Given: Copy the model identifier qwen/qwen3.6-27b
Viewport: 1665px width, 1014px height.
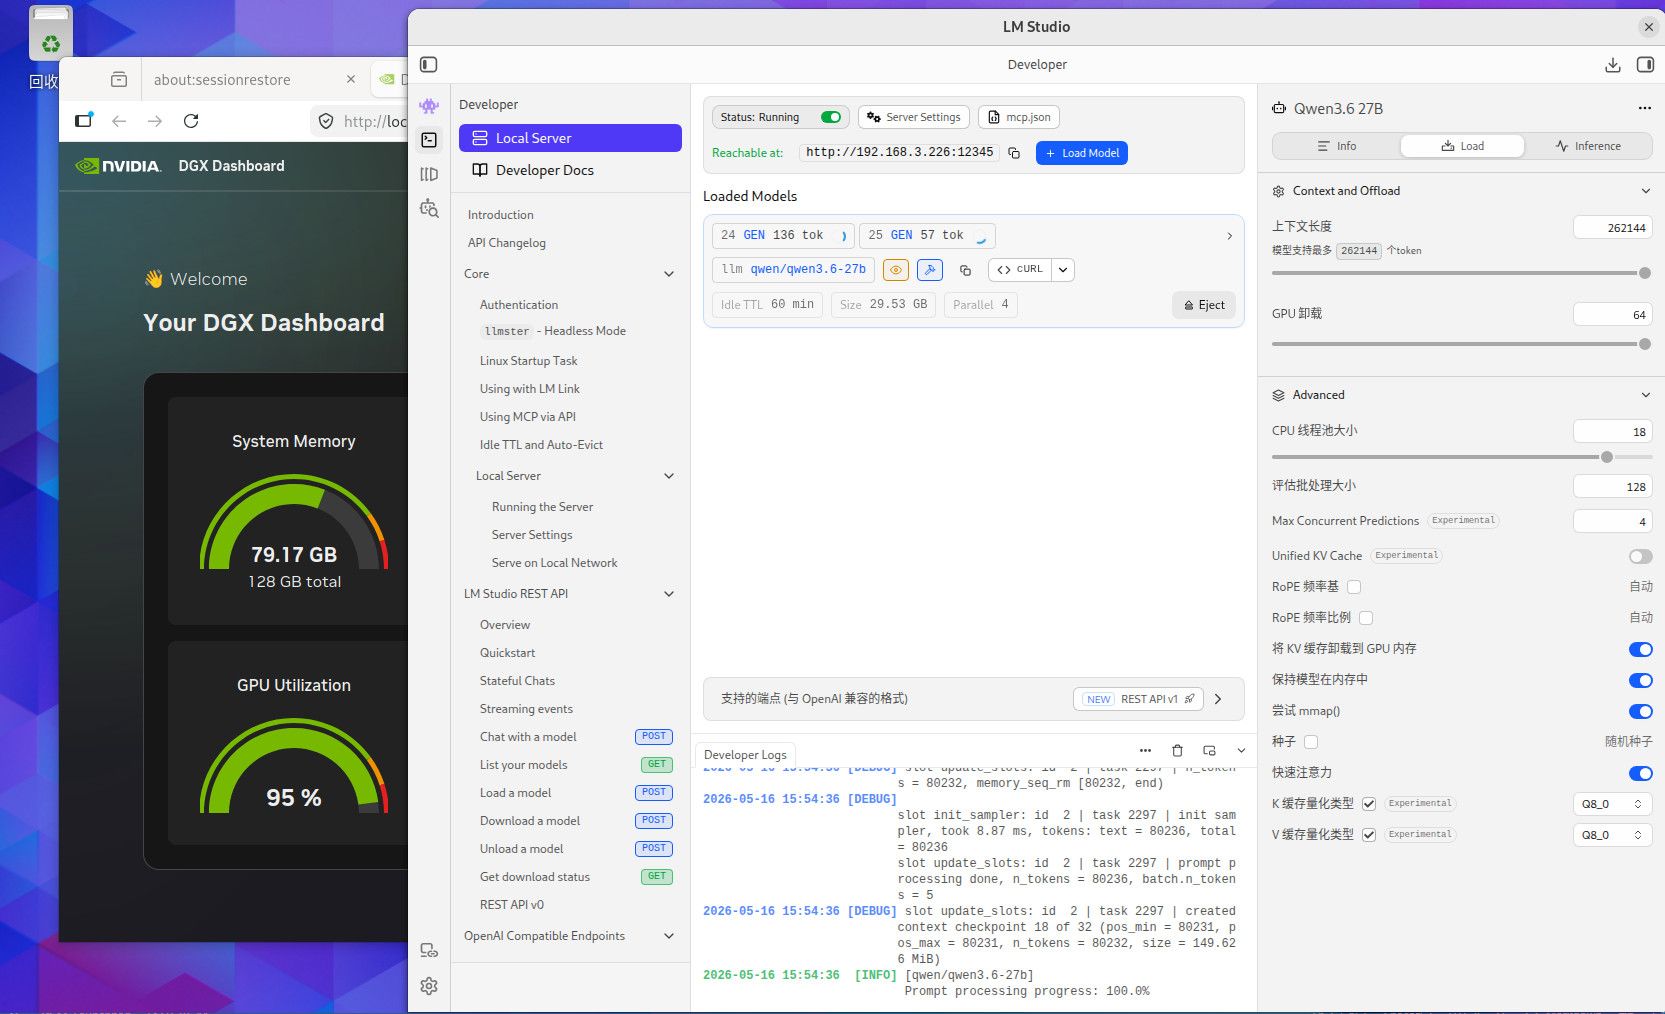Looking at the screenshot, I should coord(965,270).
